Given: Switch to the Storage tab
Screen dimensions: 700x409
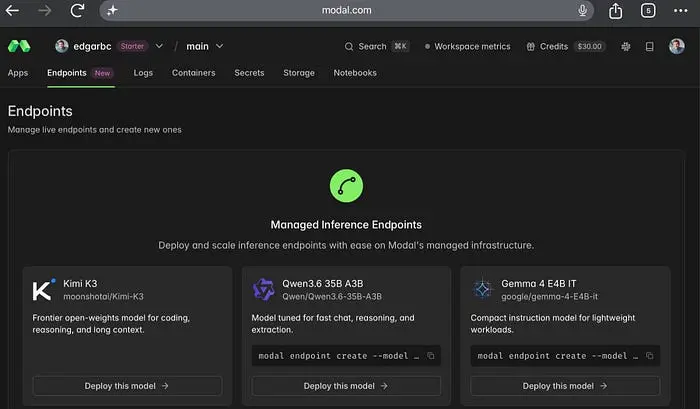Looking at the screenshot, I should (299, 73).
